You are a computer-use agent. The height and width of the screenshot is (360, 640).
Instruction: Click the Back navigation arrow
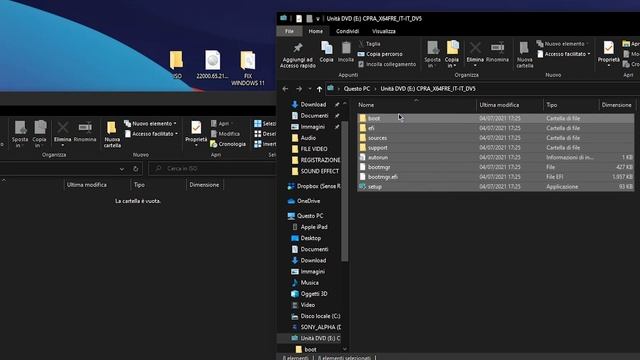pos(285,89)
